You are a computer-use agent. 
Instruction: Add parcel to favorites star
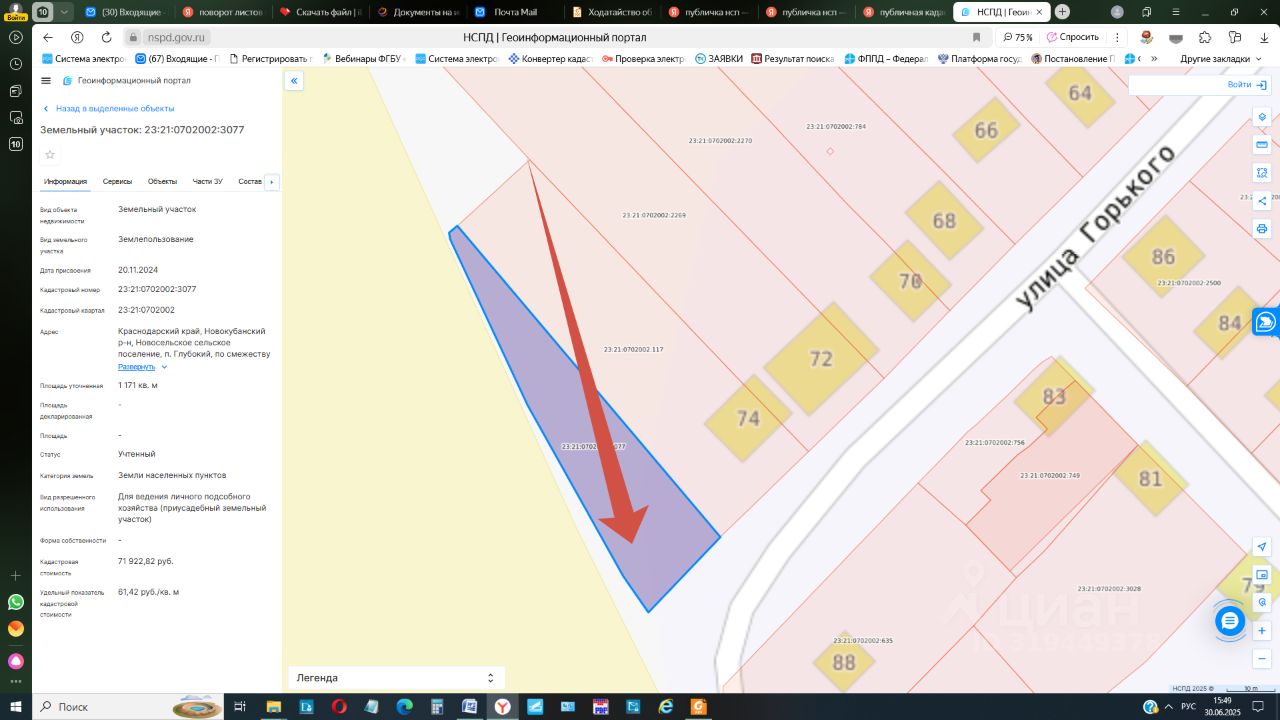[x=50, y=155]
